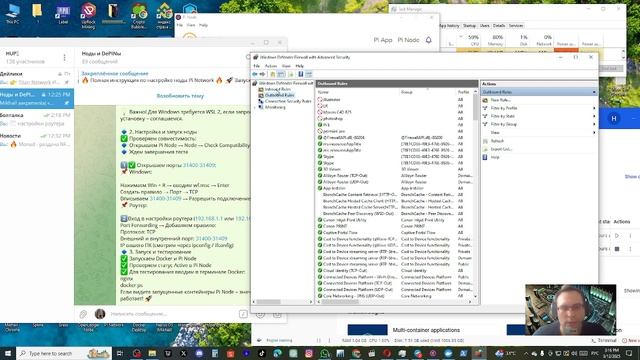Open Болталка topic in Telegram
Image resolution: width=640 pixels, height=360 pixels.
[x=37, y=119]
